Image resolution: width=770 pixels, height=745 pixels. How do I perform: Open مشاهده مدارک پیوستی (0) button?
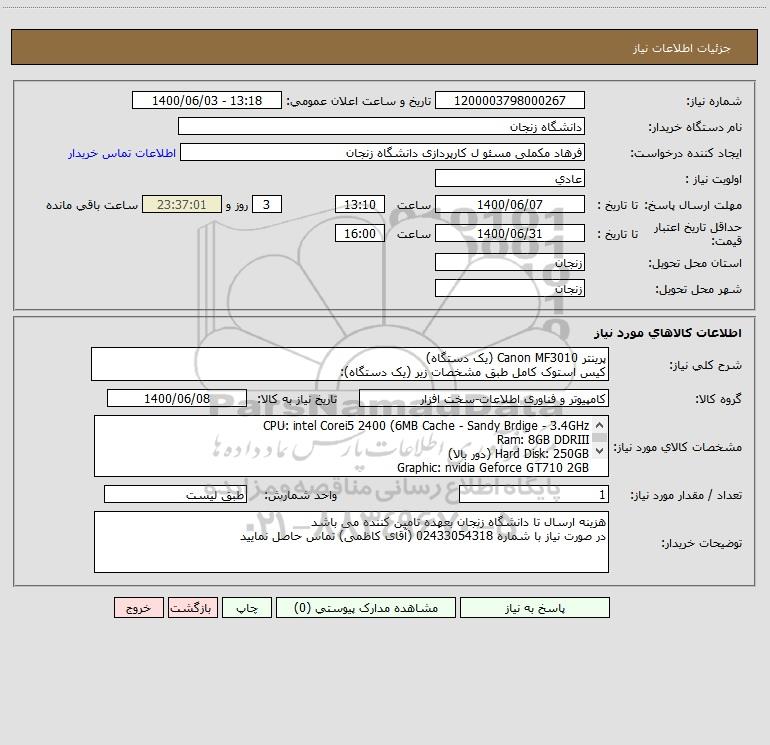pos(366,608)
